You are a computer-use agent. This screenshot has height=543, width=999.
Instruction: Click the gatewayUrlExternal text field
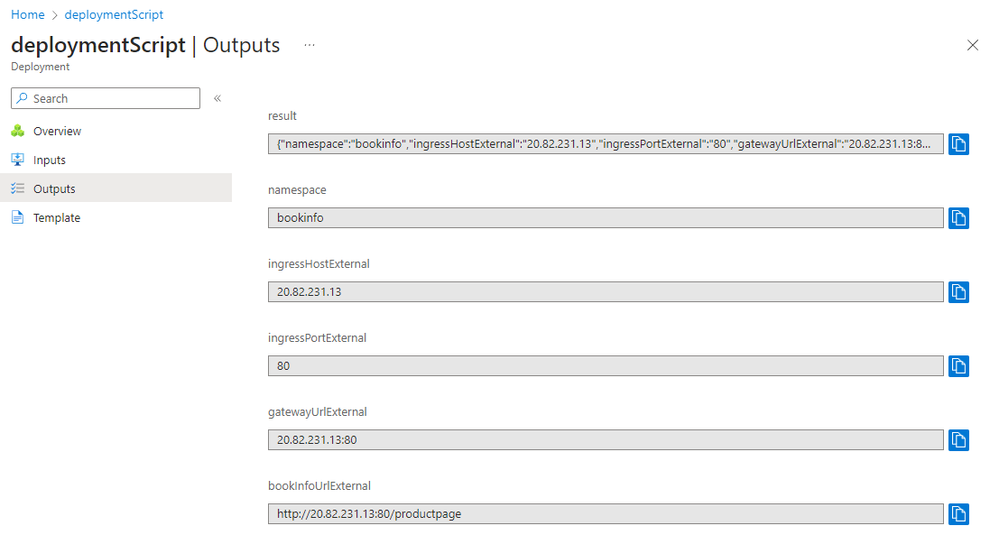[x=605, y=440]
